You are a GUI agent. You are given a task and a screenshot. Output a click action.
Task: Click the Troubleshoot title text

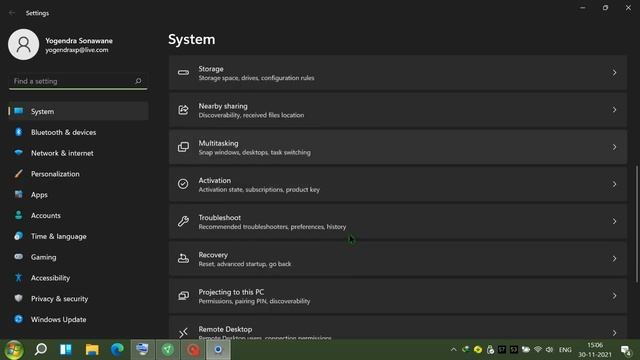point(220,218)
